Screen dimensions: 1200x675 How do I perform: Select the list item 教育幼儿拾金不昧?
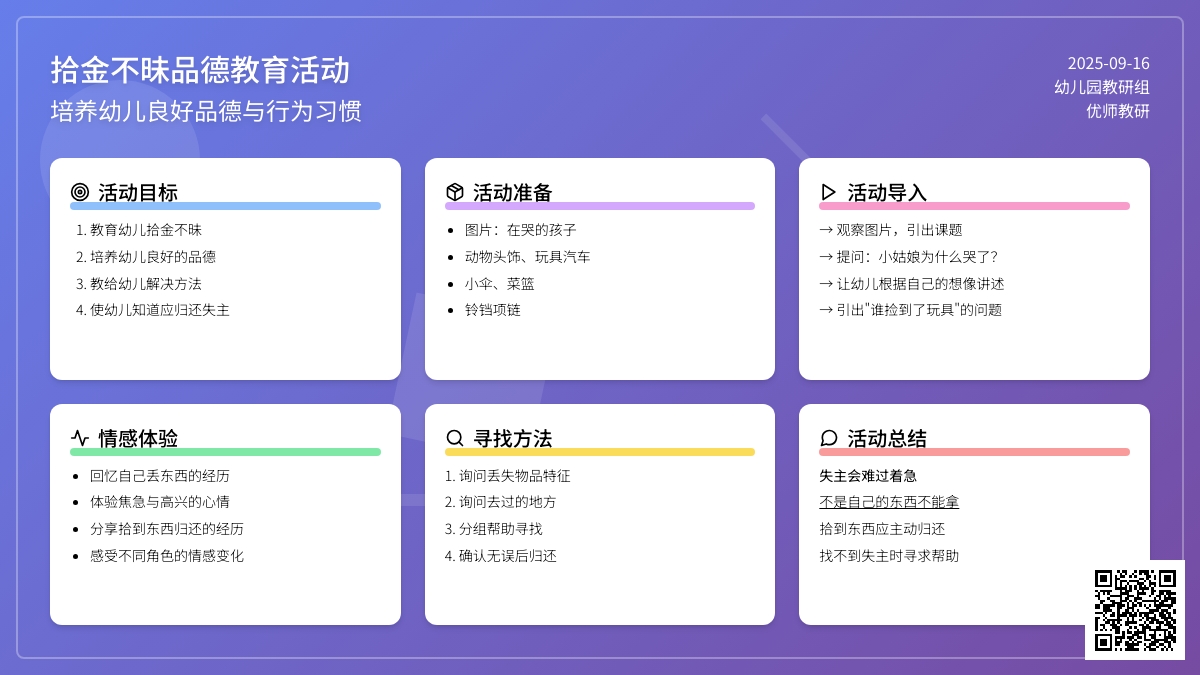coord(146,230)
